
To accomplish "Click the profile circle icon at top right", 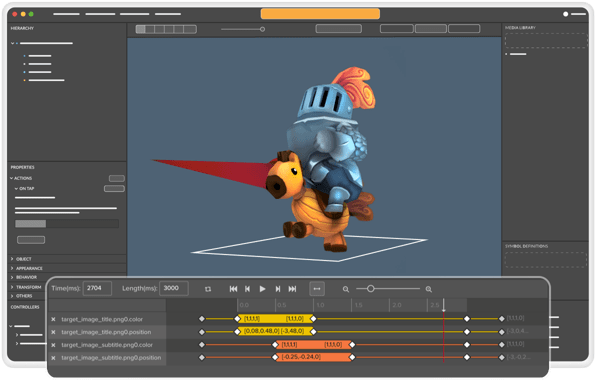I will point(565,14).
